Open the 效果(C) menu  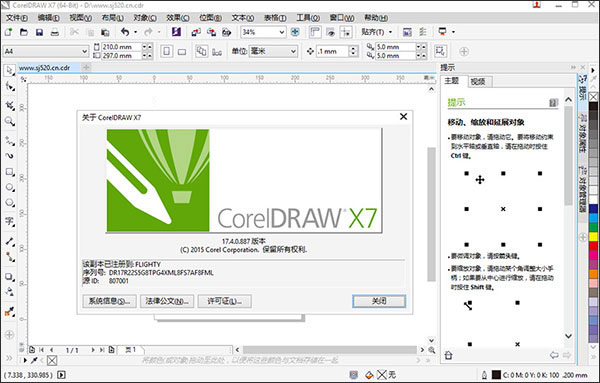point(178,18)
